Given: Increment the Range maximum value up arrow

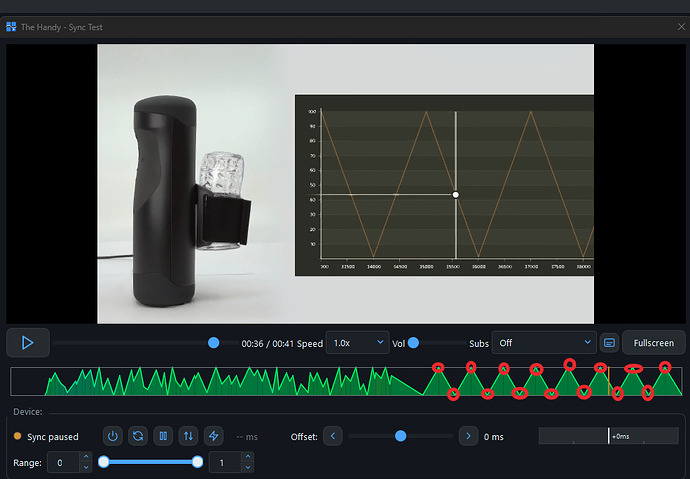Looking at the screenshot, I should (248, 457).
